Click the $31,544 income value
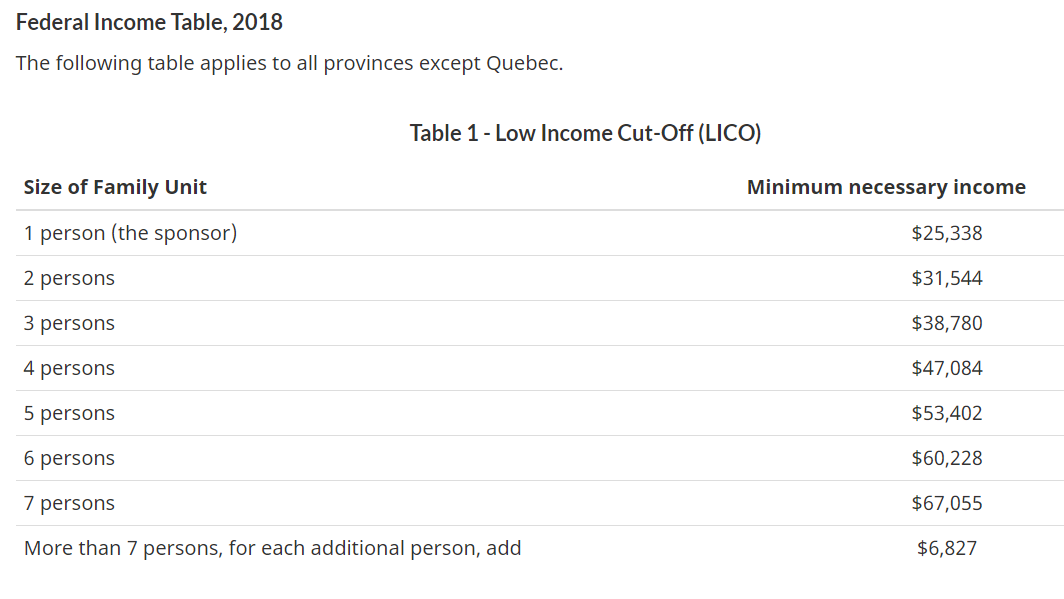The image size is (1064, 599). click(x=947, y=278)
